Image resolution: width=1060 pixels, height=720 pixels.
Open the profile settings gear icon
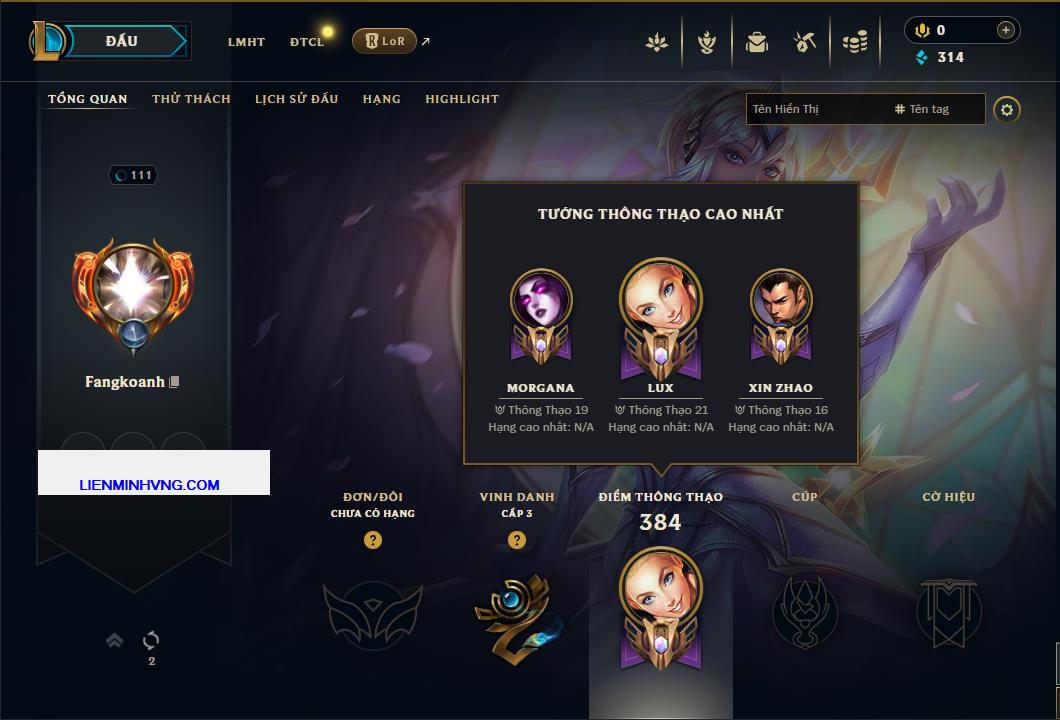[x=1007, y=110]
